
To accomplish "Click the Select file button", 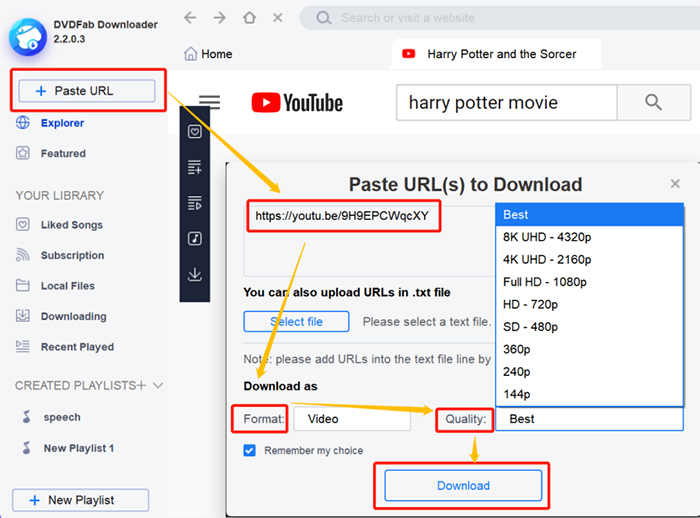I will [296, 322].
